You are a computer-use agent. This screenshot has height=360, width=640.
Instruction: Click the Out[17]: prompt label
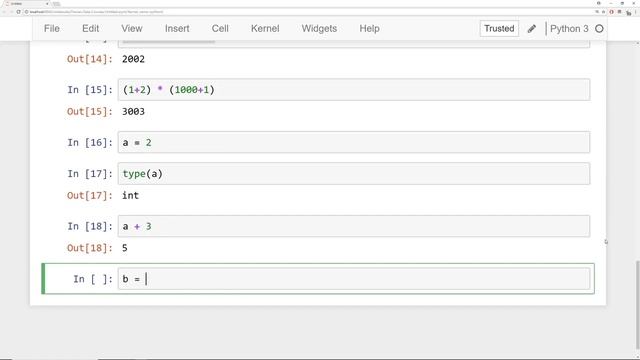pyautogui.click(x=89, y=196)
